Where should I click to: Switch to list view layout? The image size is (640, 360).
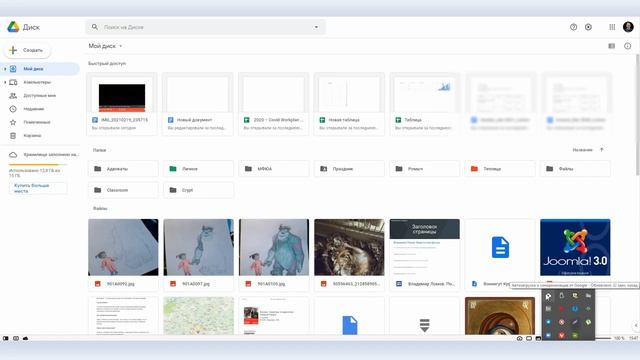(611, 46)
